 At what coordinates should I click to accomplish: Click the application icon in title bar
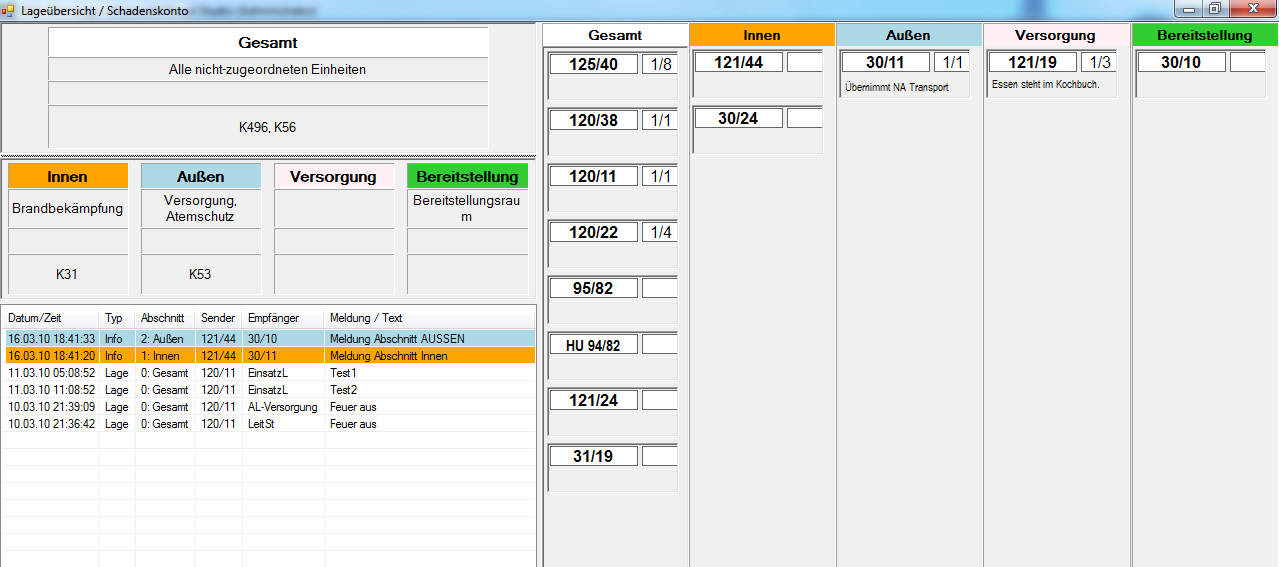coord(9,9)
